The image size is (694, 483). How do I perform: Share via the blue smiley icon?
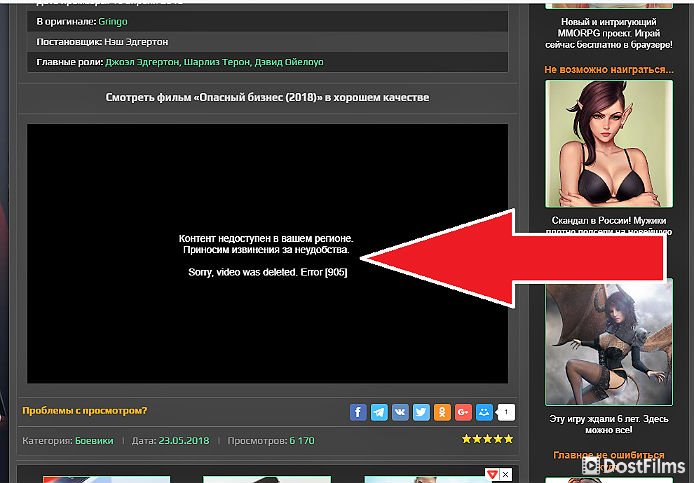[x=484, y=412]
